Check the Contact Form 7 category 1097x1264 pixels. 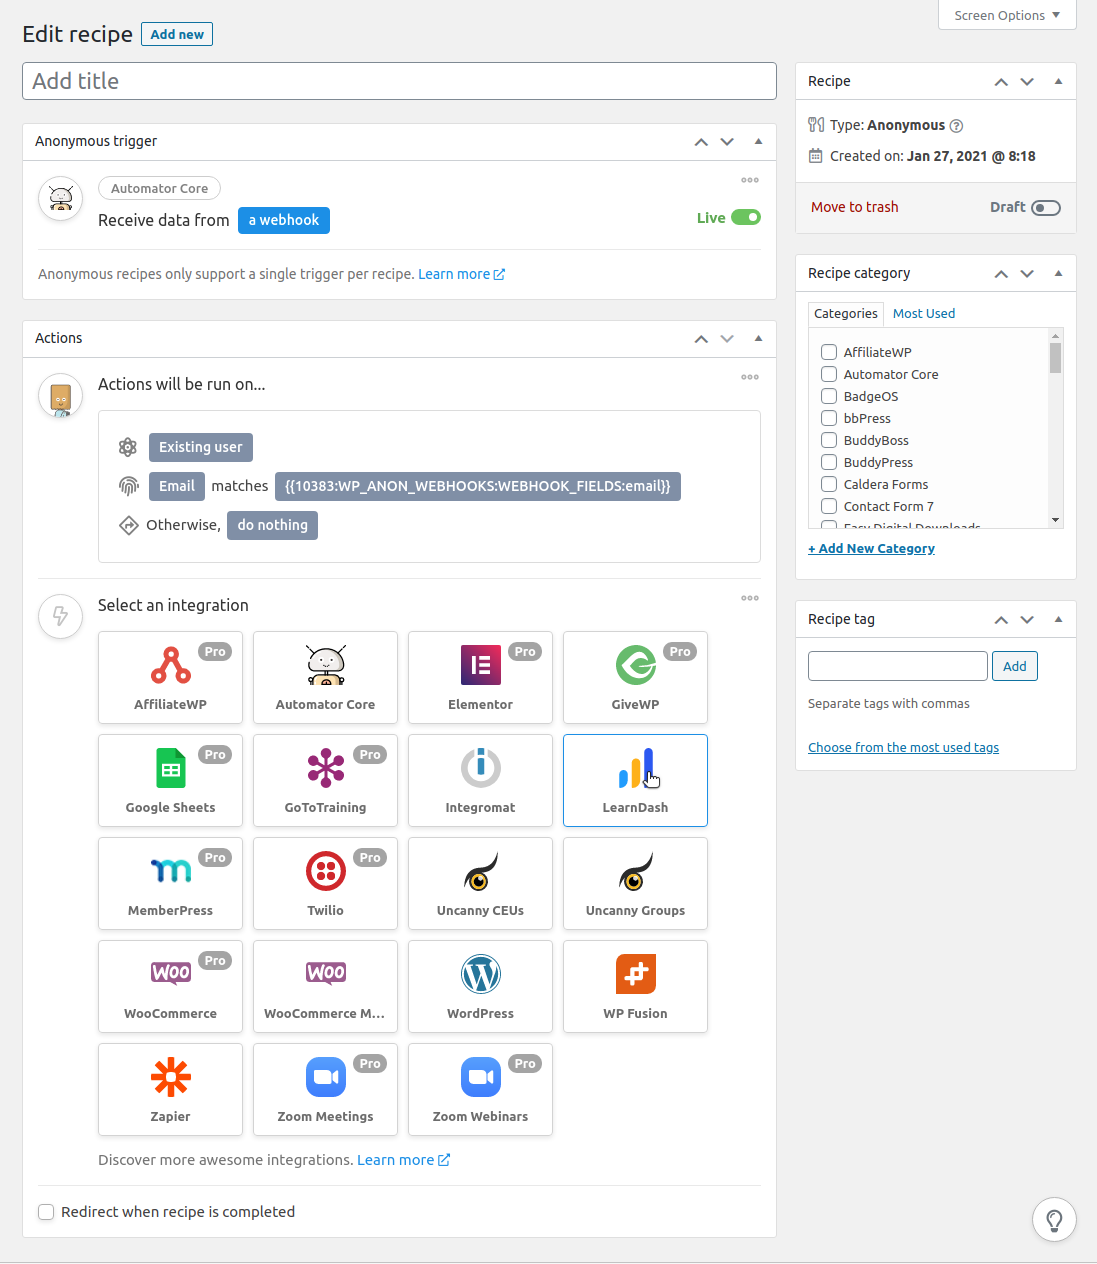[x=829, y=506]
